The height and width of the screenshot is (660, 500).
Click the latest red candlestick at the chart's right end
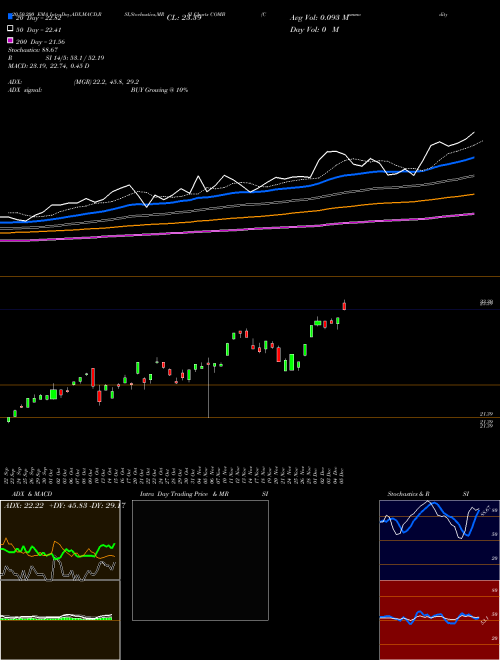click(x=344, y=306)
